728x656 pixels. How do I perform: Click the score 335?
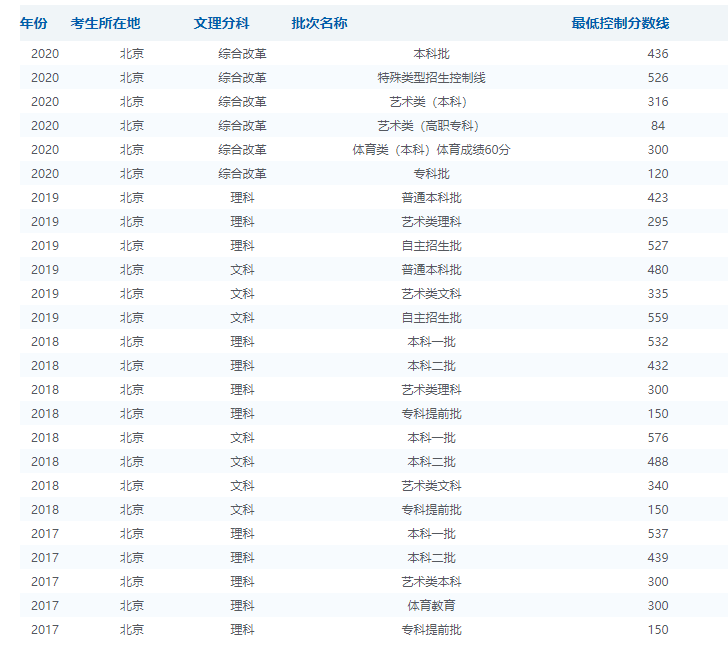658,294
